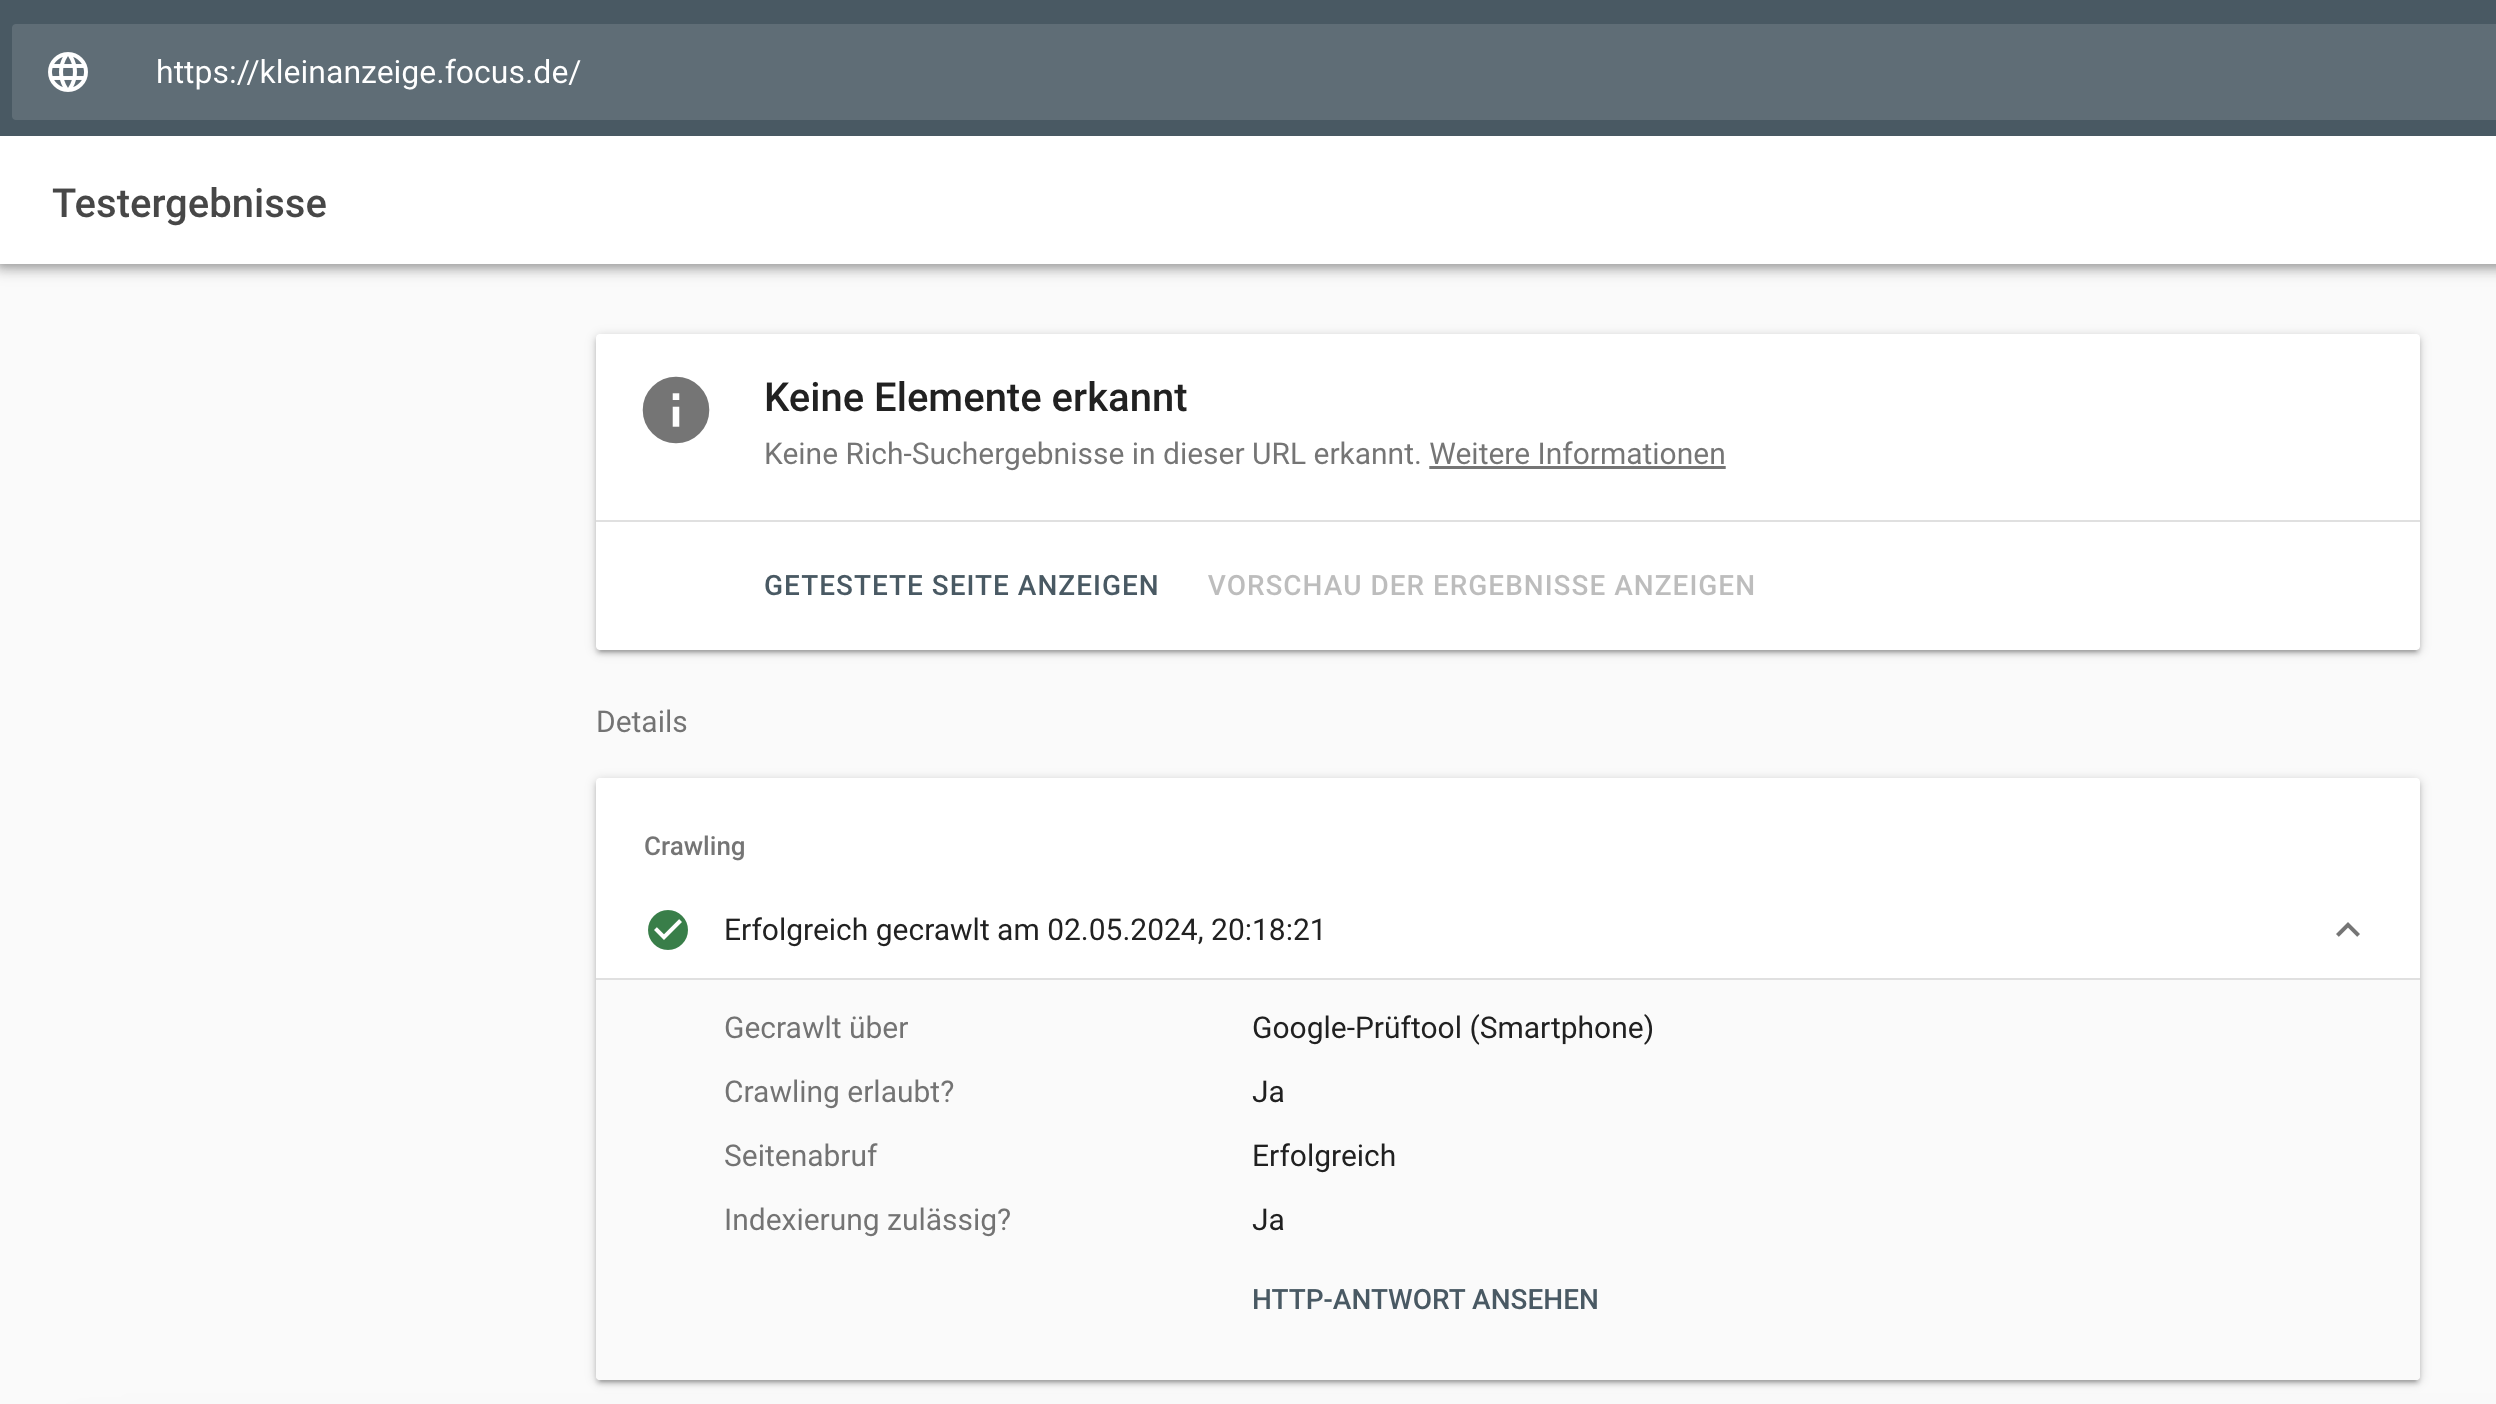Click 'HTTP-ANTWORT ANSEHEN'
Image resolution: width=2496 pixels, height=1404 pixels.
pyautogui.click(x=1424, y=1298)
